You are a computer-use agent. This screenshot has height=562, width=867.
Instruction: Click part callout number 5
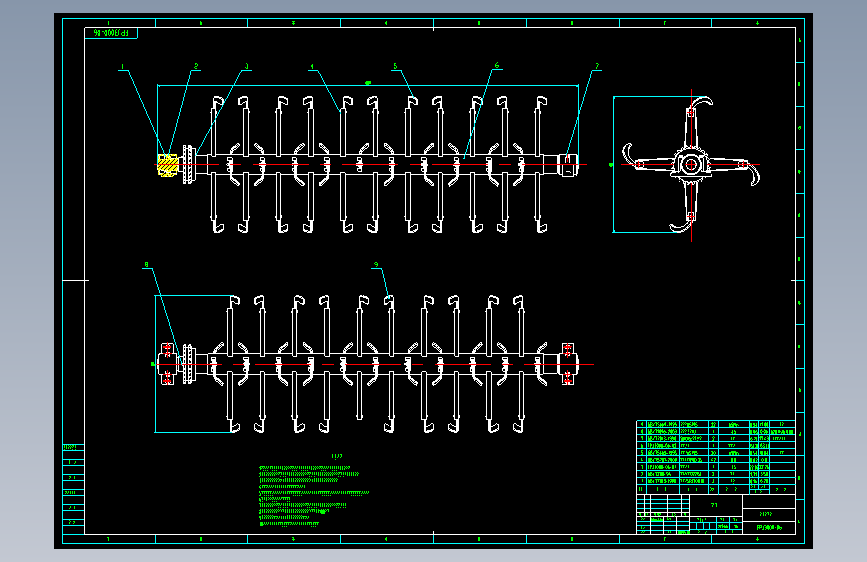pyautogui.click(x=395, y=66)
